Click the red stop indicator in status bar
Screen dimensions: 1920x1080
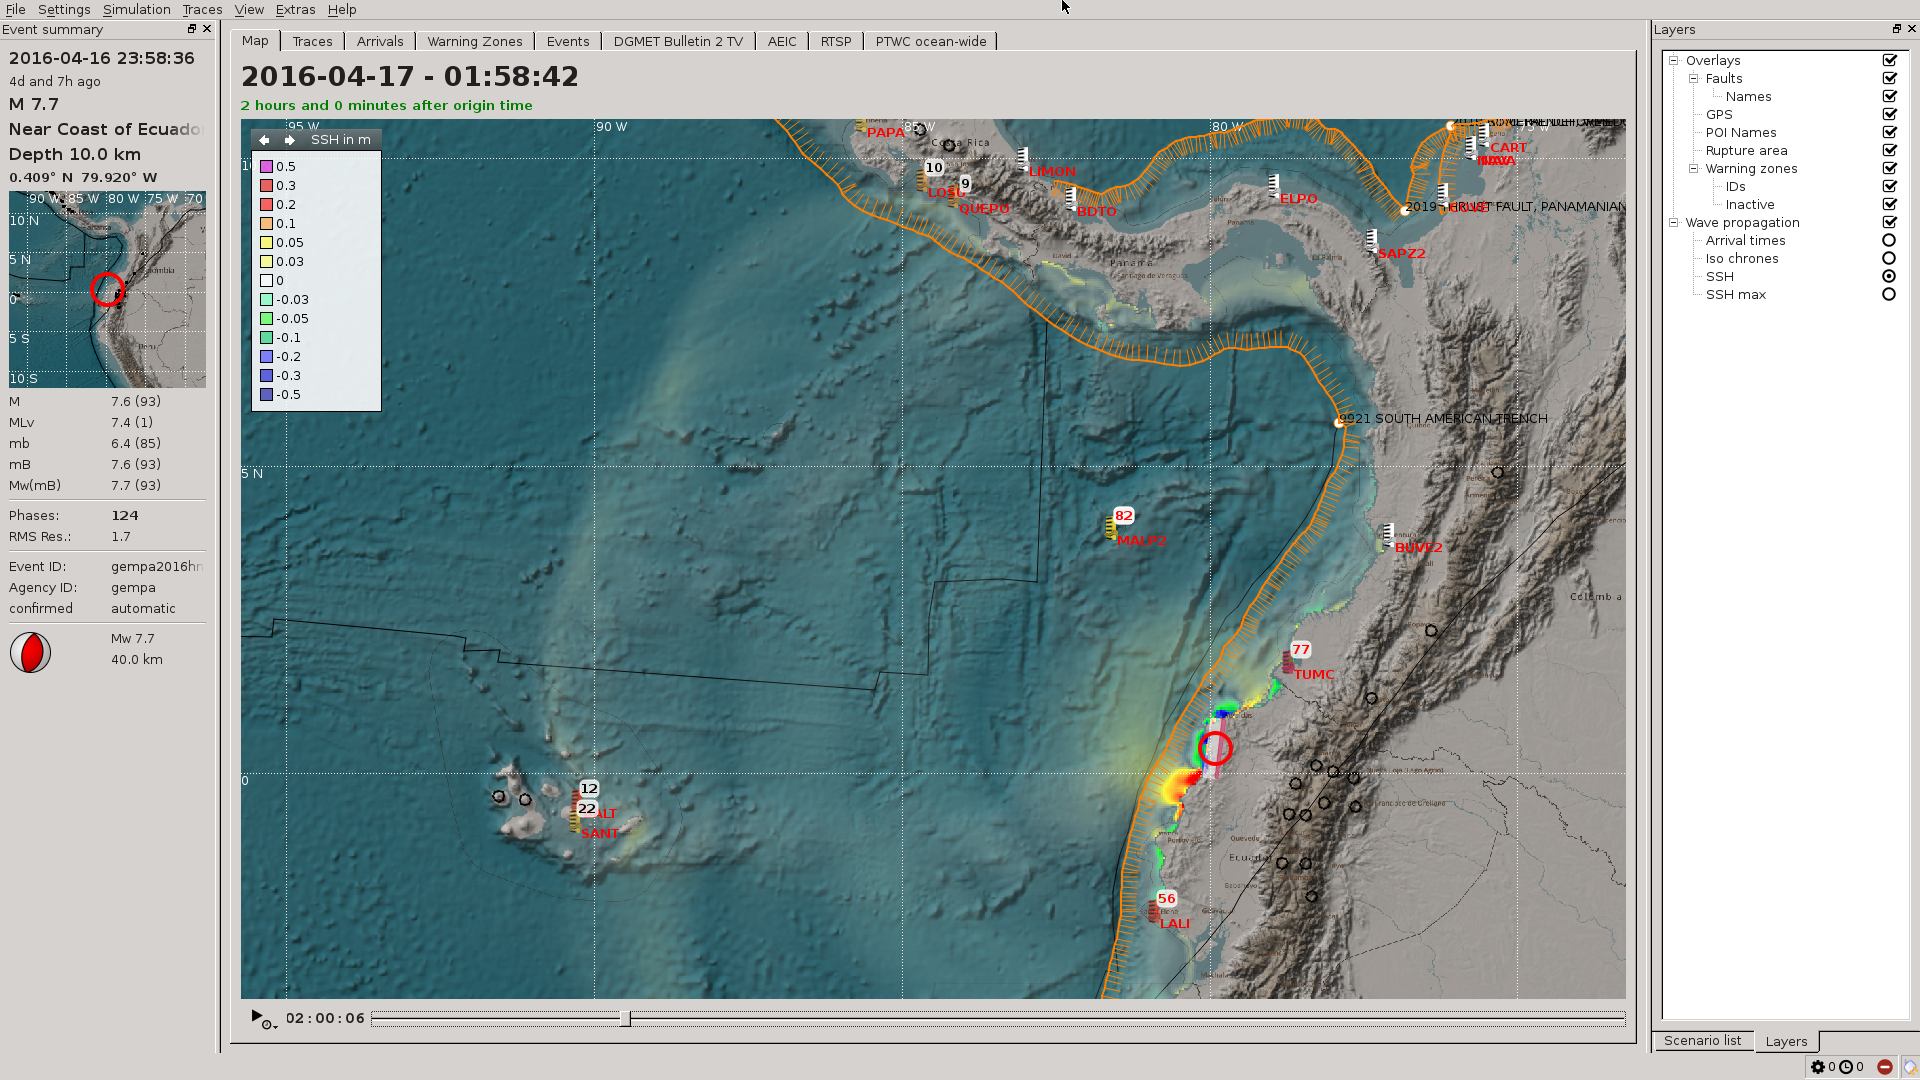(x=1885, y=1067)
